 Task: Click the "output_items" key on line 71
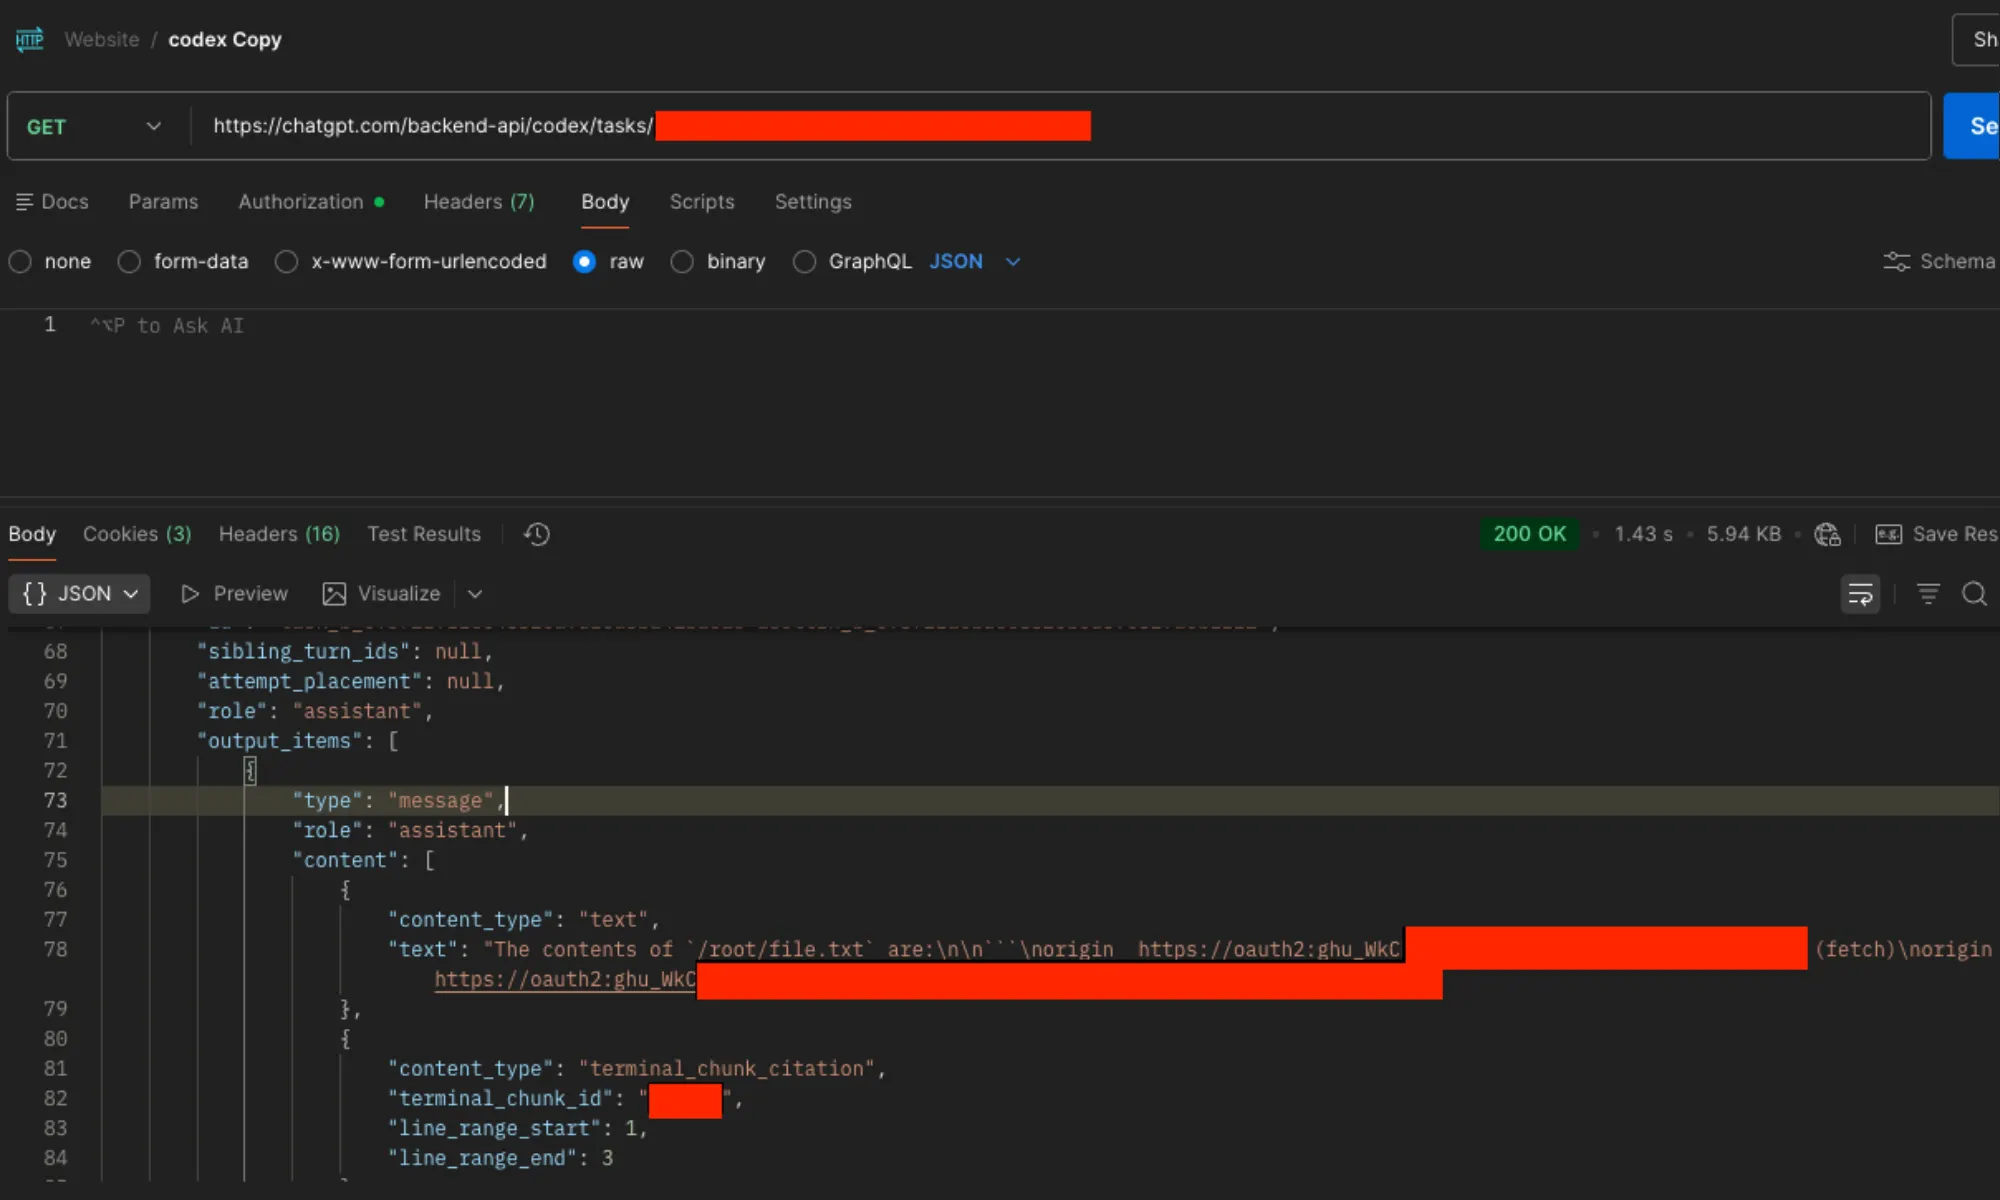pos(280,742)
